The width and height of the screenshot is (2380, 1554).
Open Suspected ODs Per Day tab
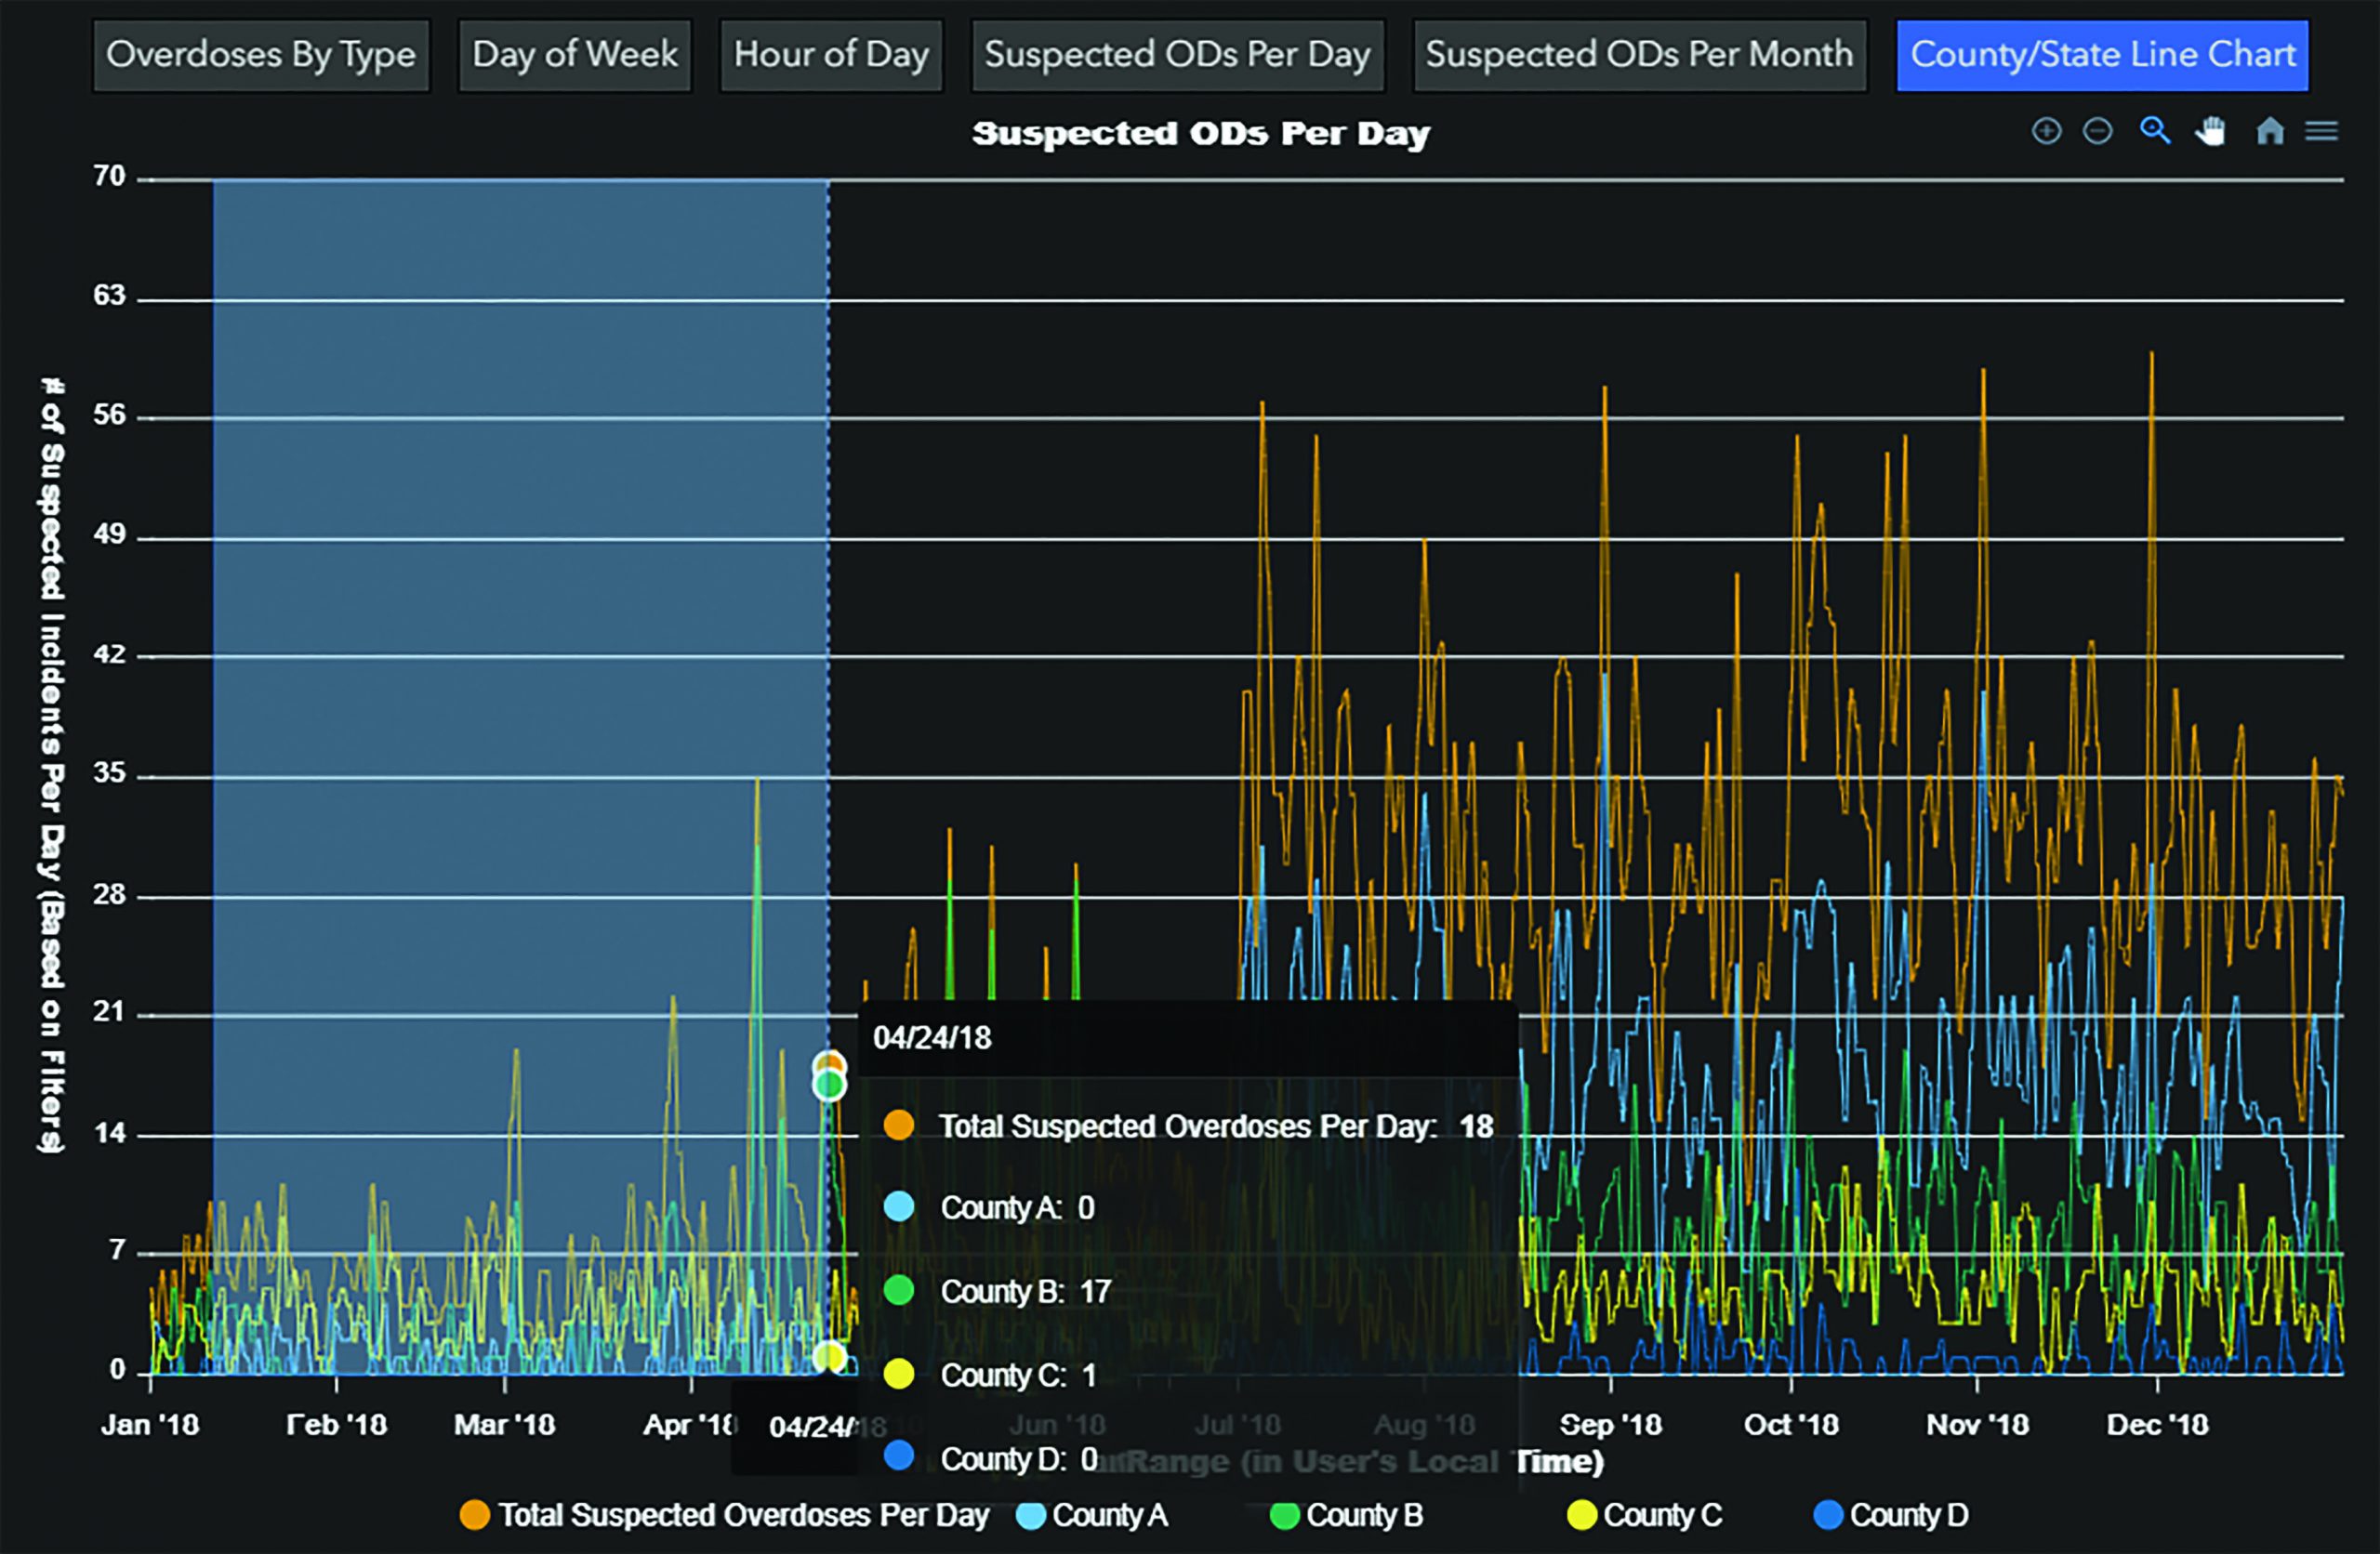(x=1177, y=55)
